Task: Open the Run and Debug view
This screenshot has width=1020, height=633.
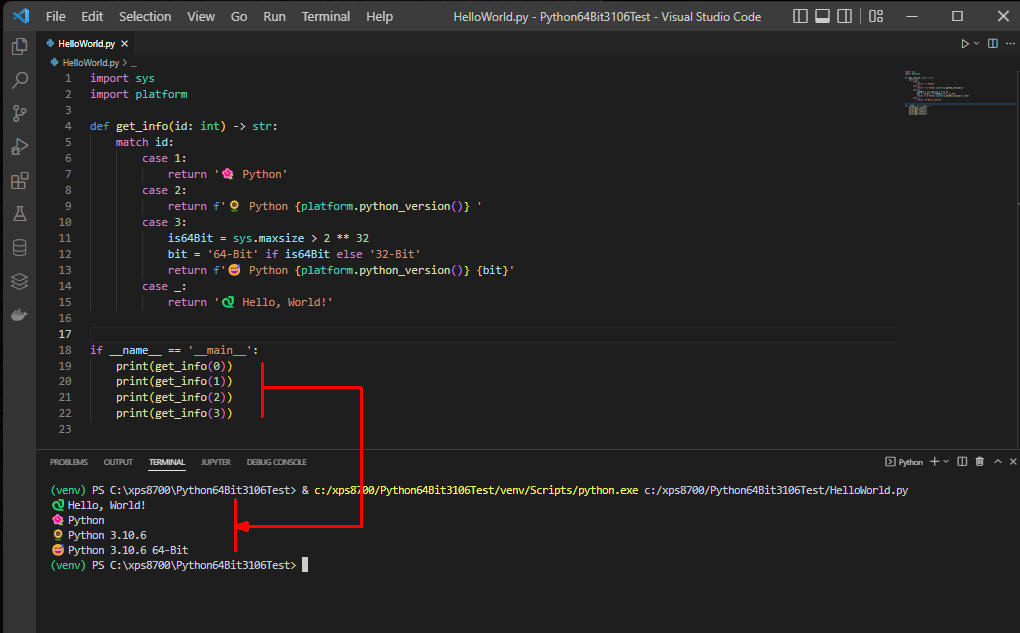Action: pyautogui.click(x=20, y=147)
